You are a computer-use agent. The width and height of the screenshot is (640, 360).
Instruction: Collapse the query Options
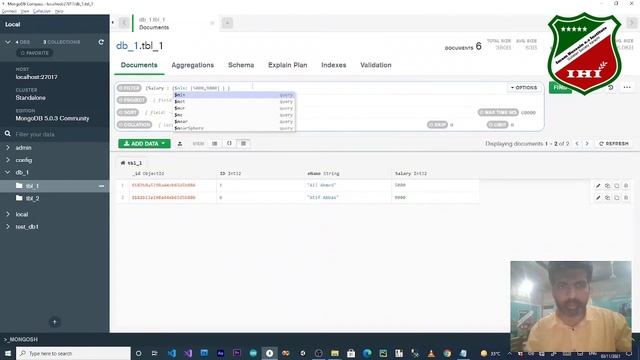[524, 88]
